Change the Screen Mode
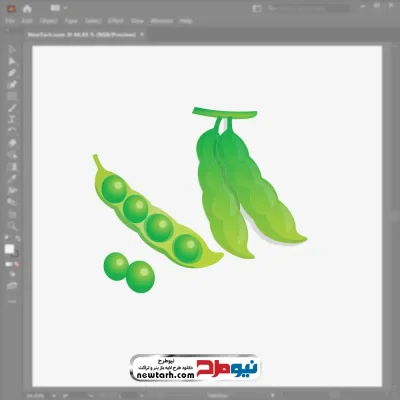 [x=12, y=286]
